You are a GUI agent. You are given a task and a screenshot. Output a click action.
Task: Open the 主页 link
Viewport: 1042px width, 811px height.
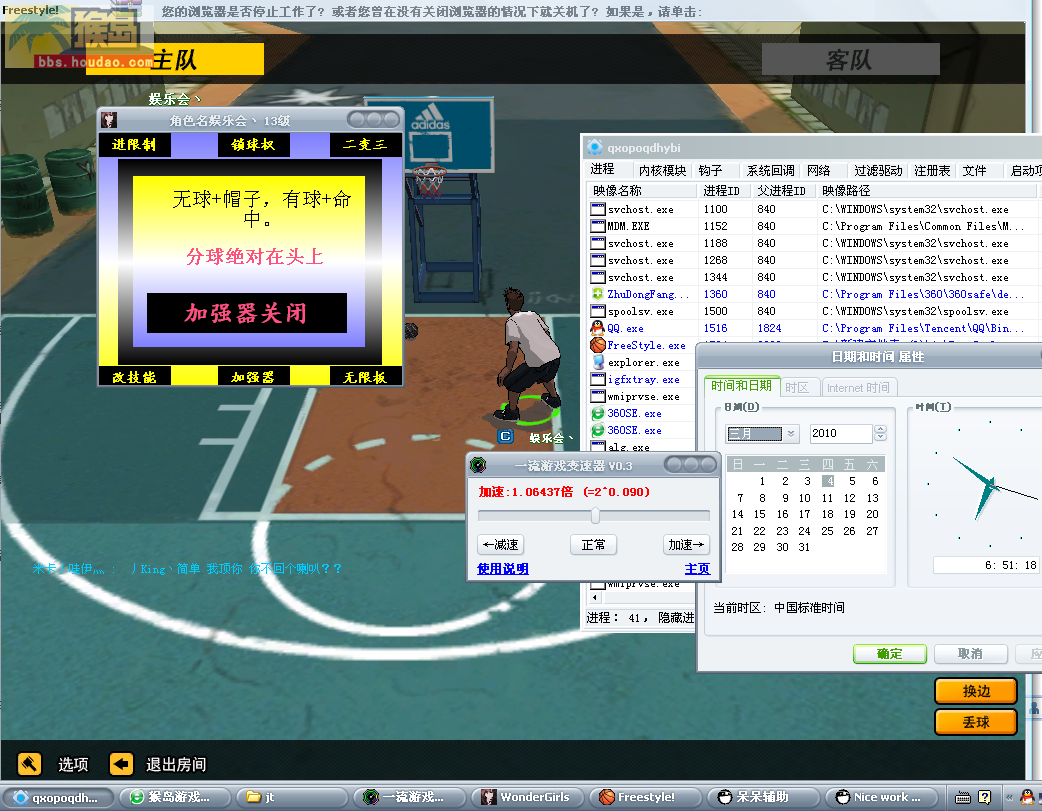pyautogui.click(x=697, y=569)
